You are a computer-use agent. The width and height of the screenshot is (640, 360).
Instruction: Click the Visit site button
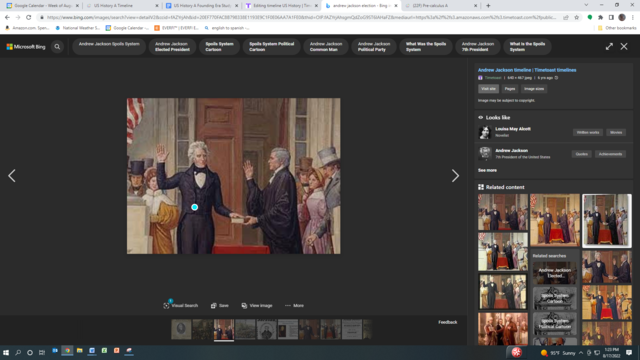488,89
